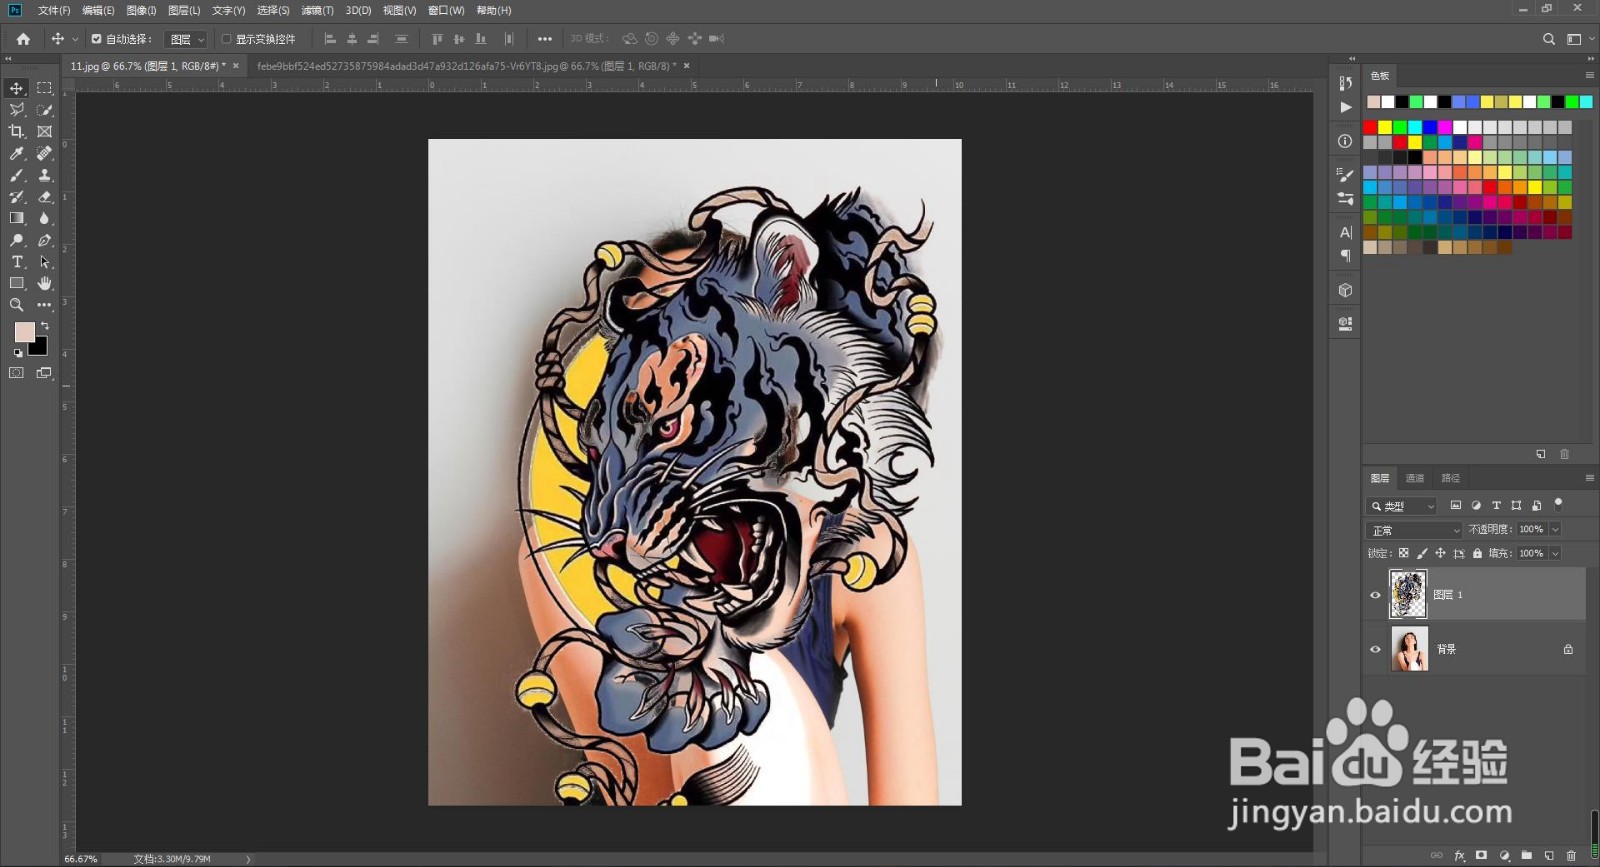Toggle lock all padlock icon

click(x=1477, y=553)
